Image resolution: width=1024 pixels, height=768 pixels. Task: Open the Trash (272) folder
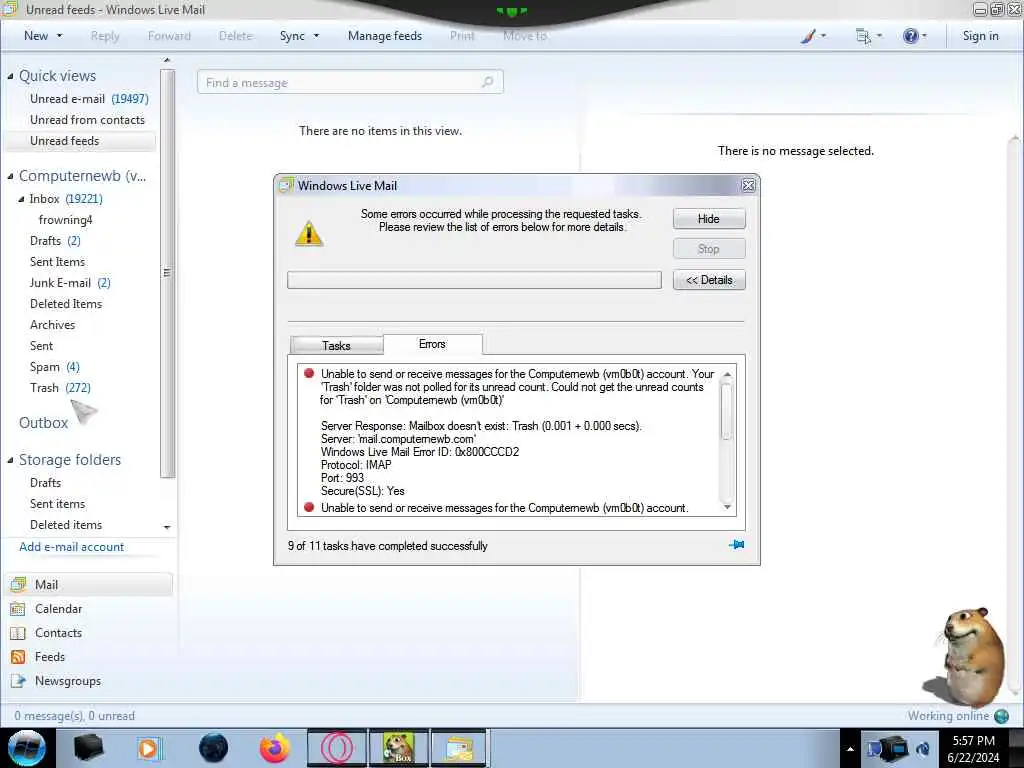[x=60, y=387]
